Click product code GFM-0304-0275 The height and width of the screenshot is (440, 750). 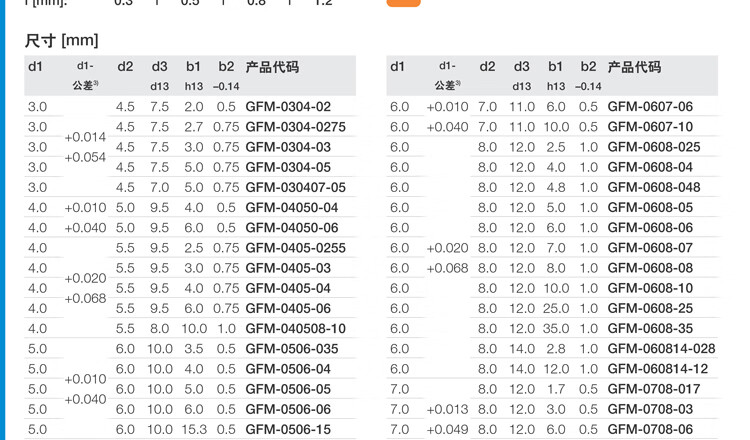click(295, 127)
